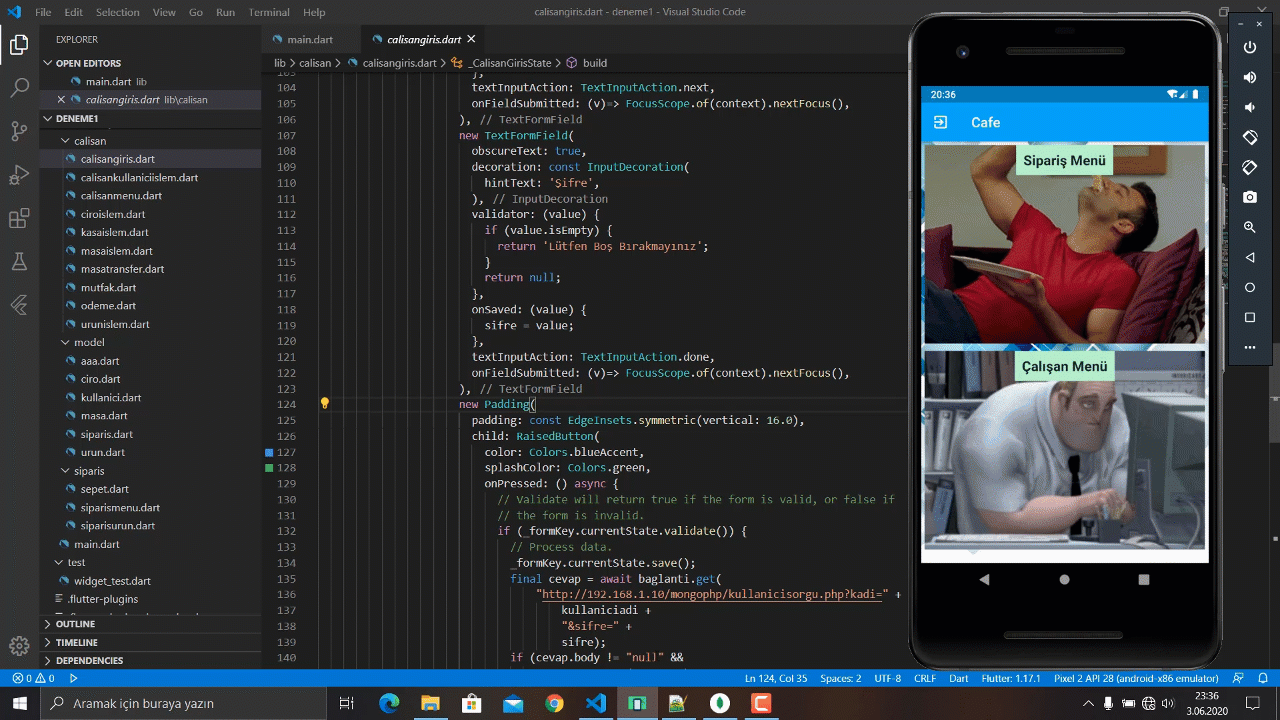Open notifications bell in status bar
The width and height of the screenshot is (1280, 720).
[x=1263, y=678]
